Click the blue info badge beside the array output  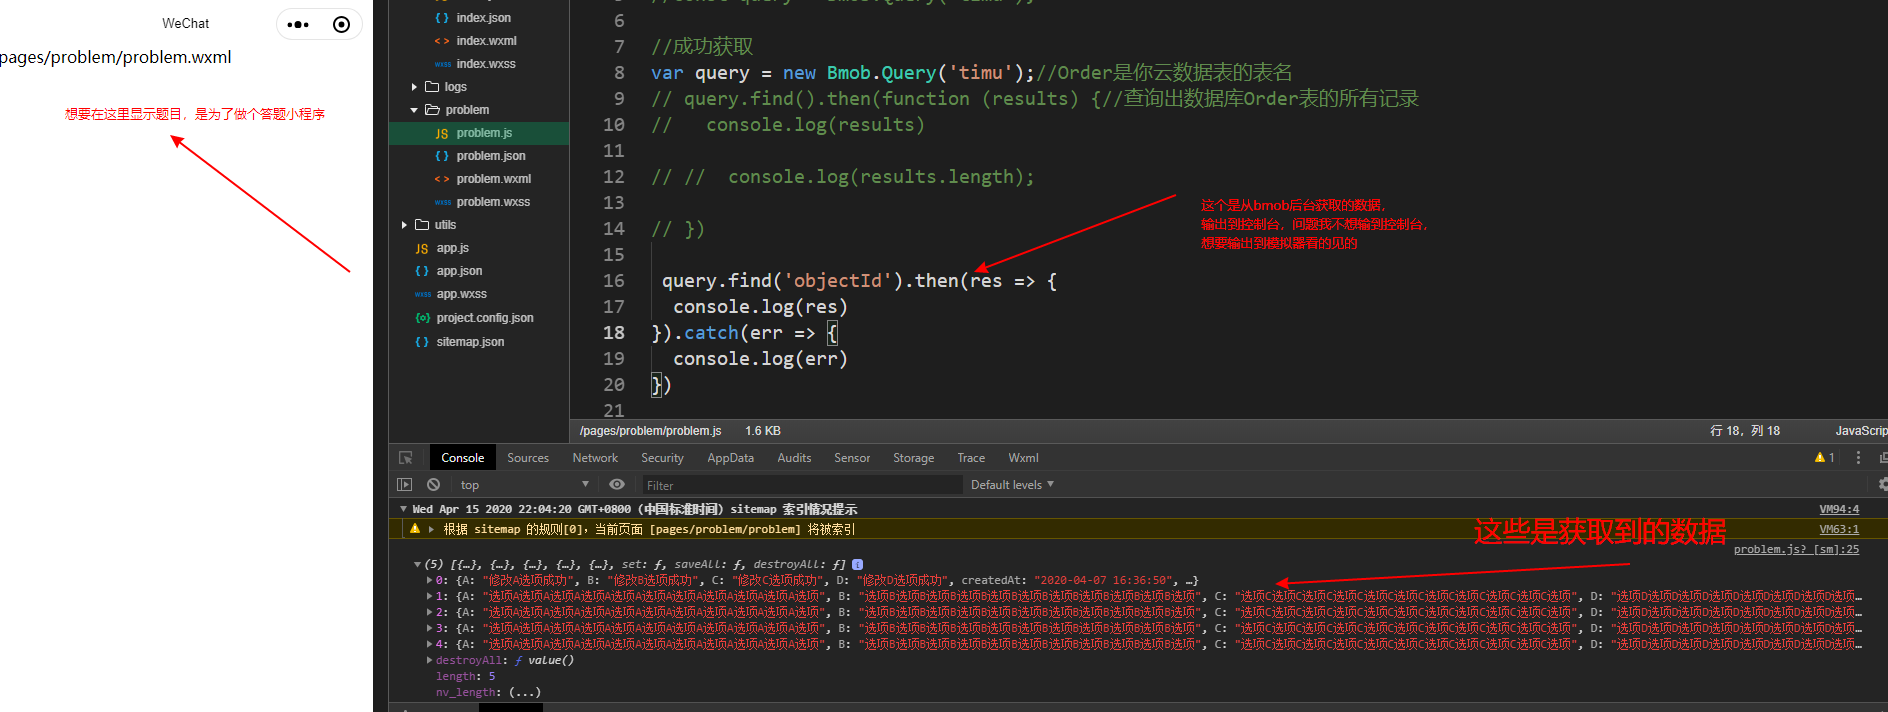858,565
